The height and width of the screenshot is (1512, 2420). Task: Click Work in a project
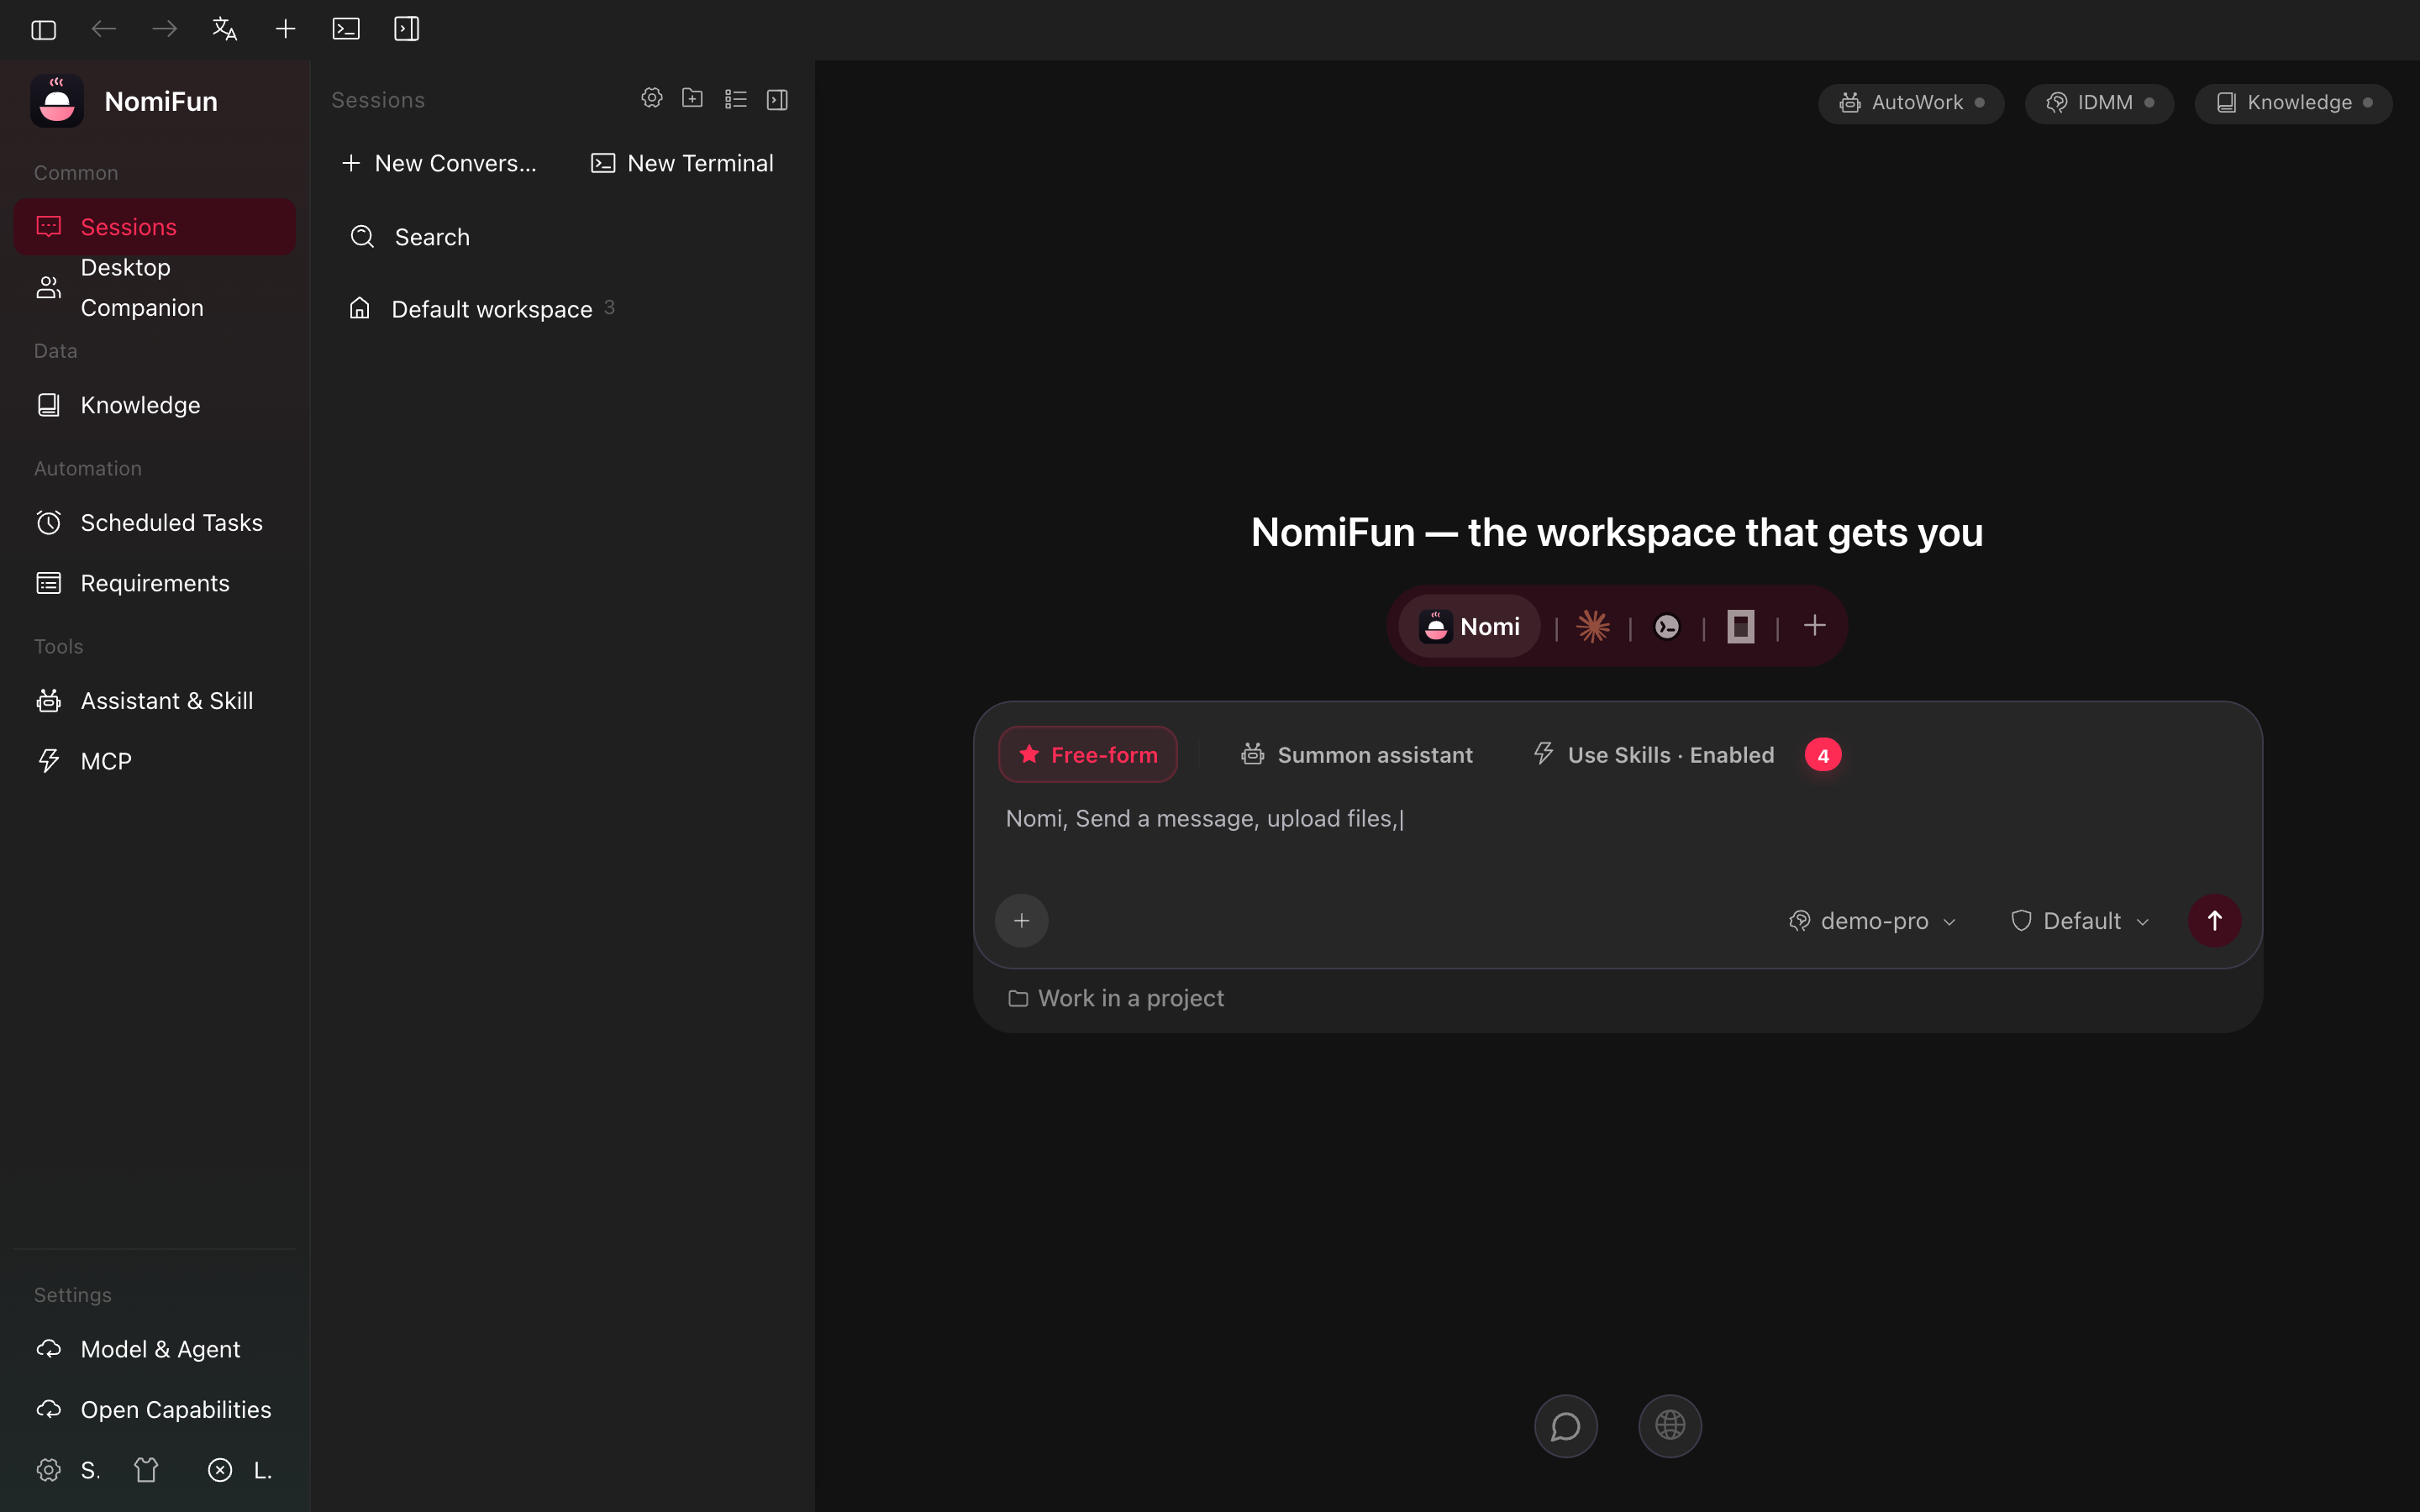tap(1116, 998)
